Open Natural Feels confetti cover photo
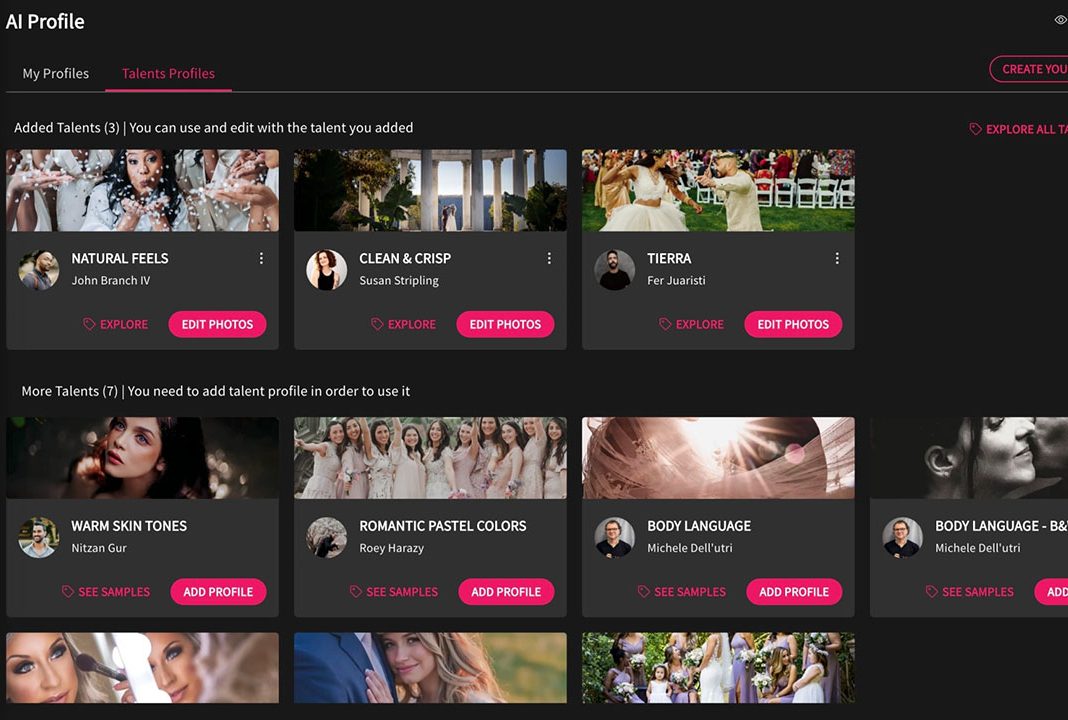The image size is (1068, 720). pyautogui.click(x=142, y=191)
